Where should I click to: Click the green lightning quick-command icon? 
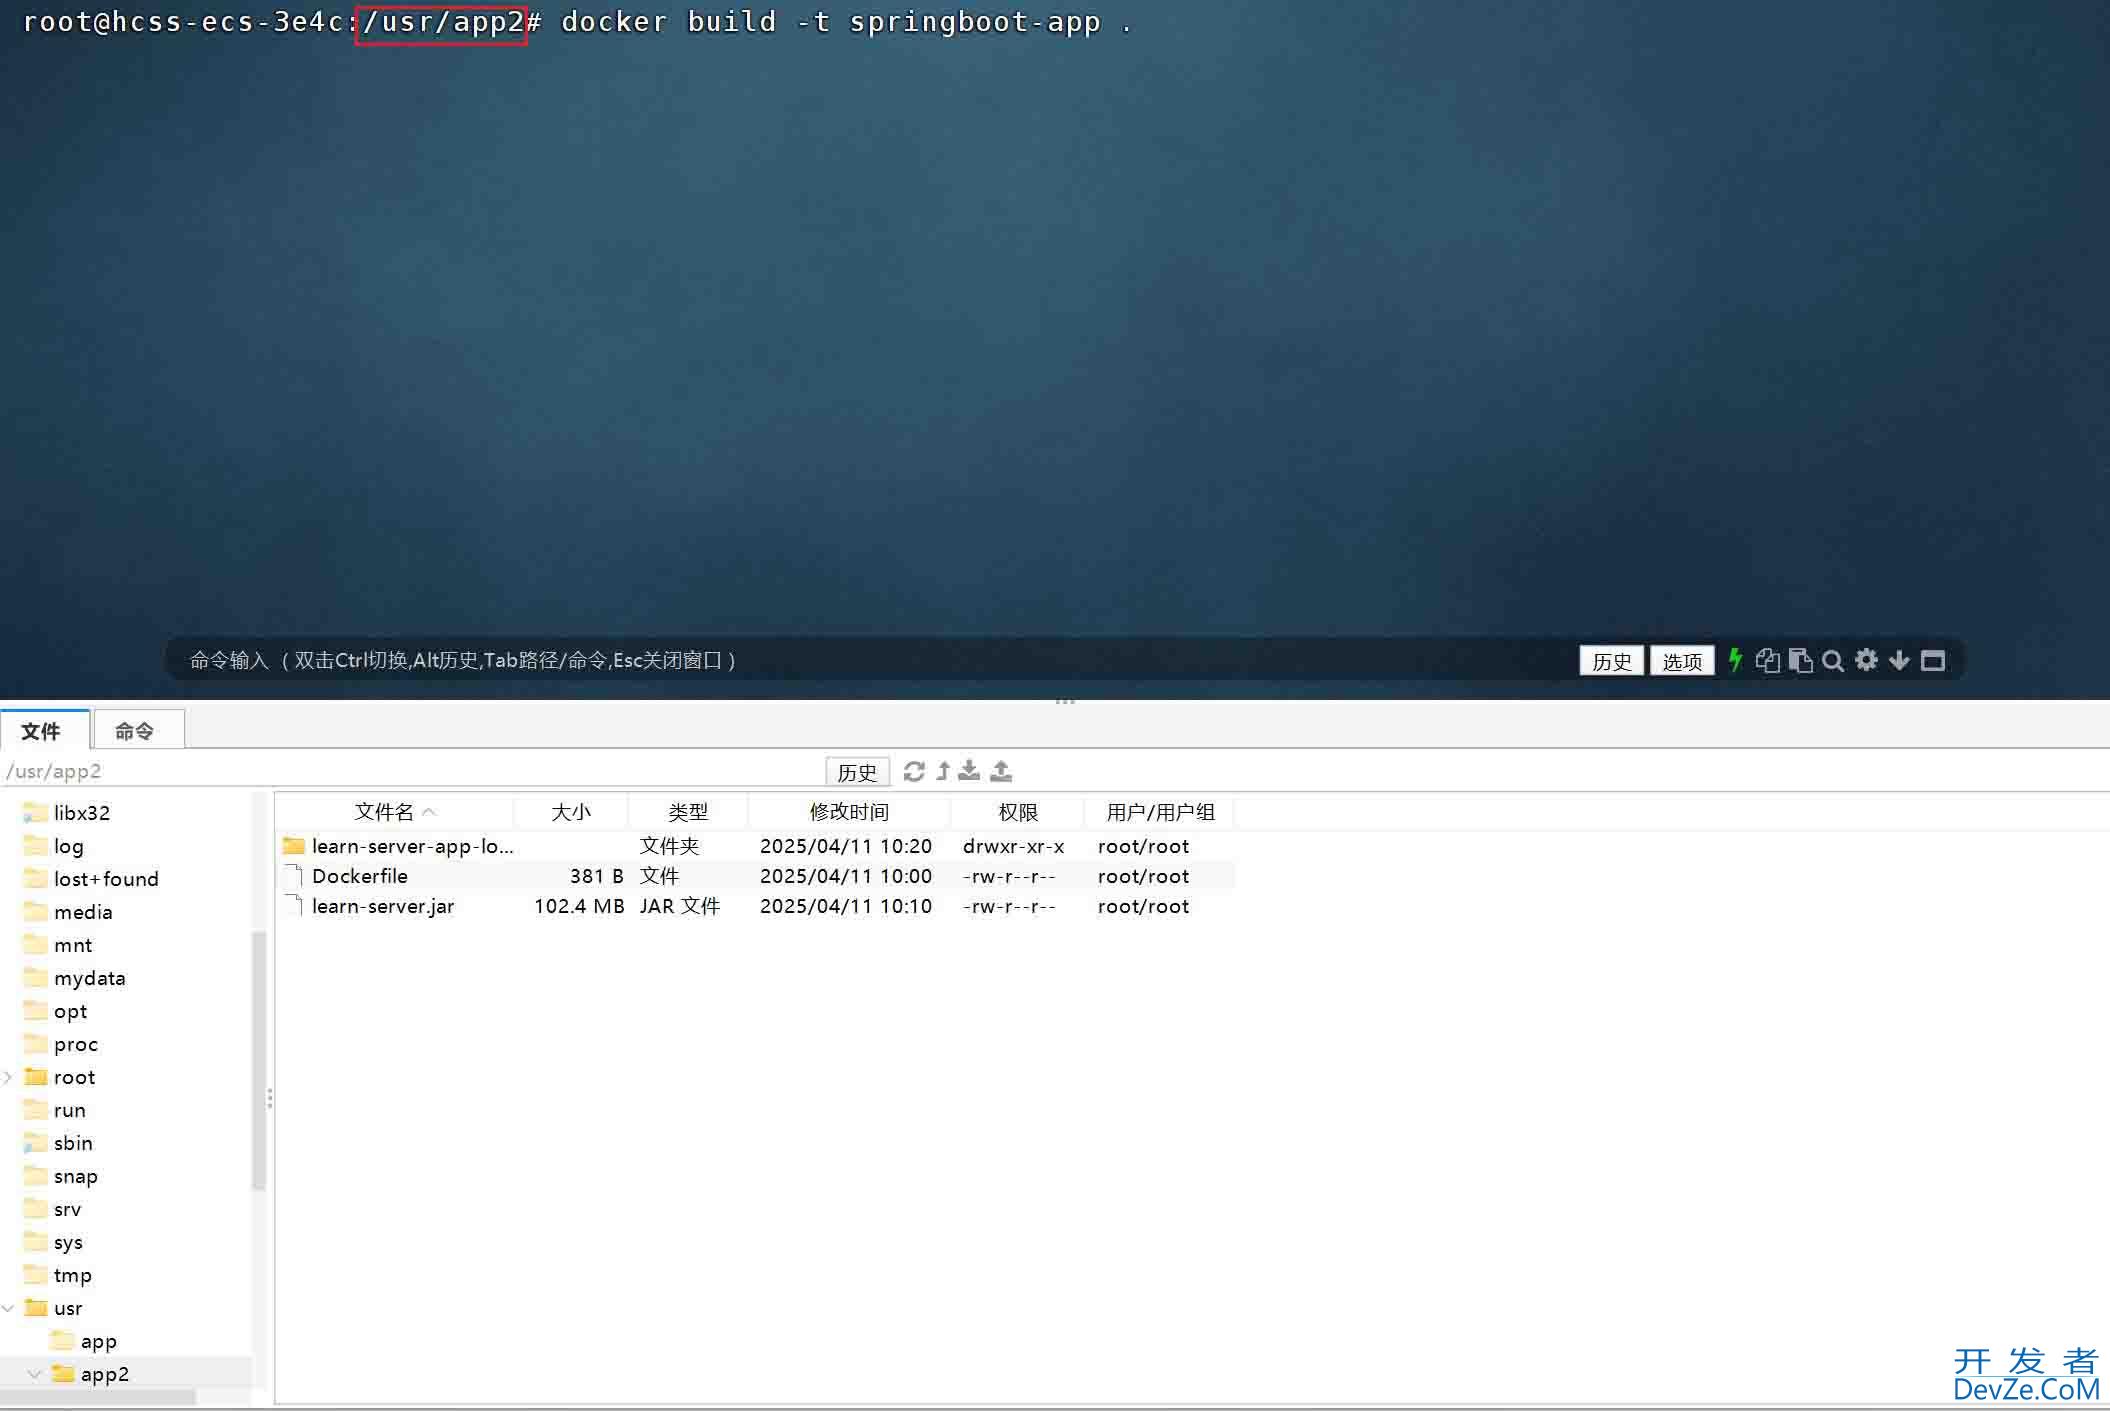(x=1735, y=660)
